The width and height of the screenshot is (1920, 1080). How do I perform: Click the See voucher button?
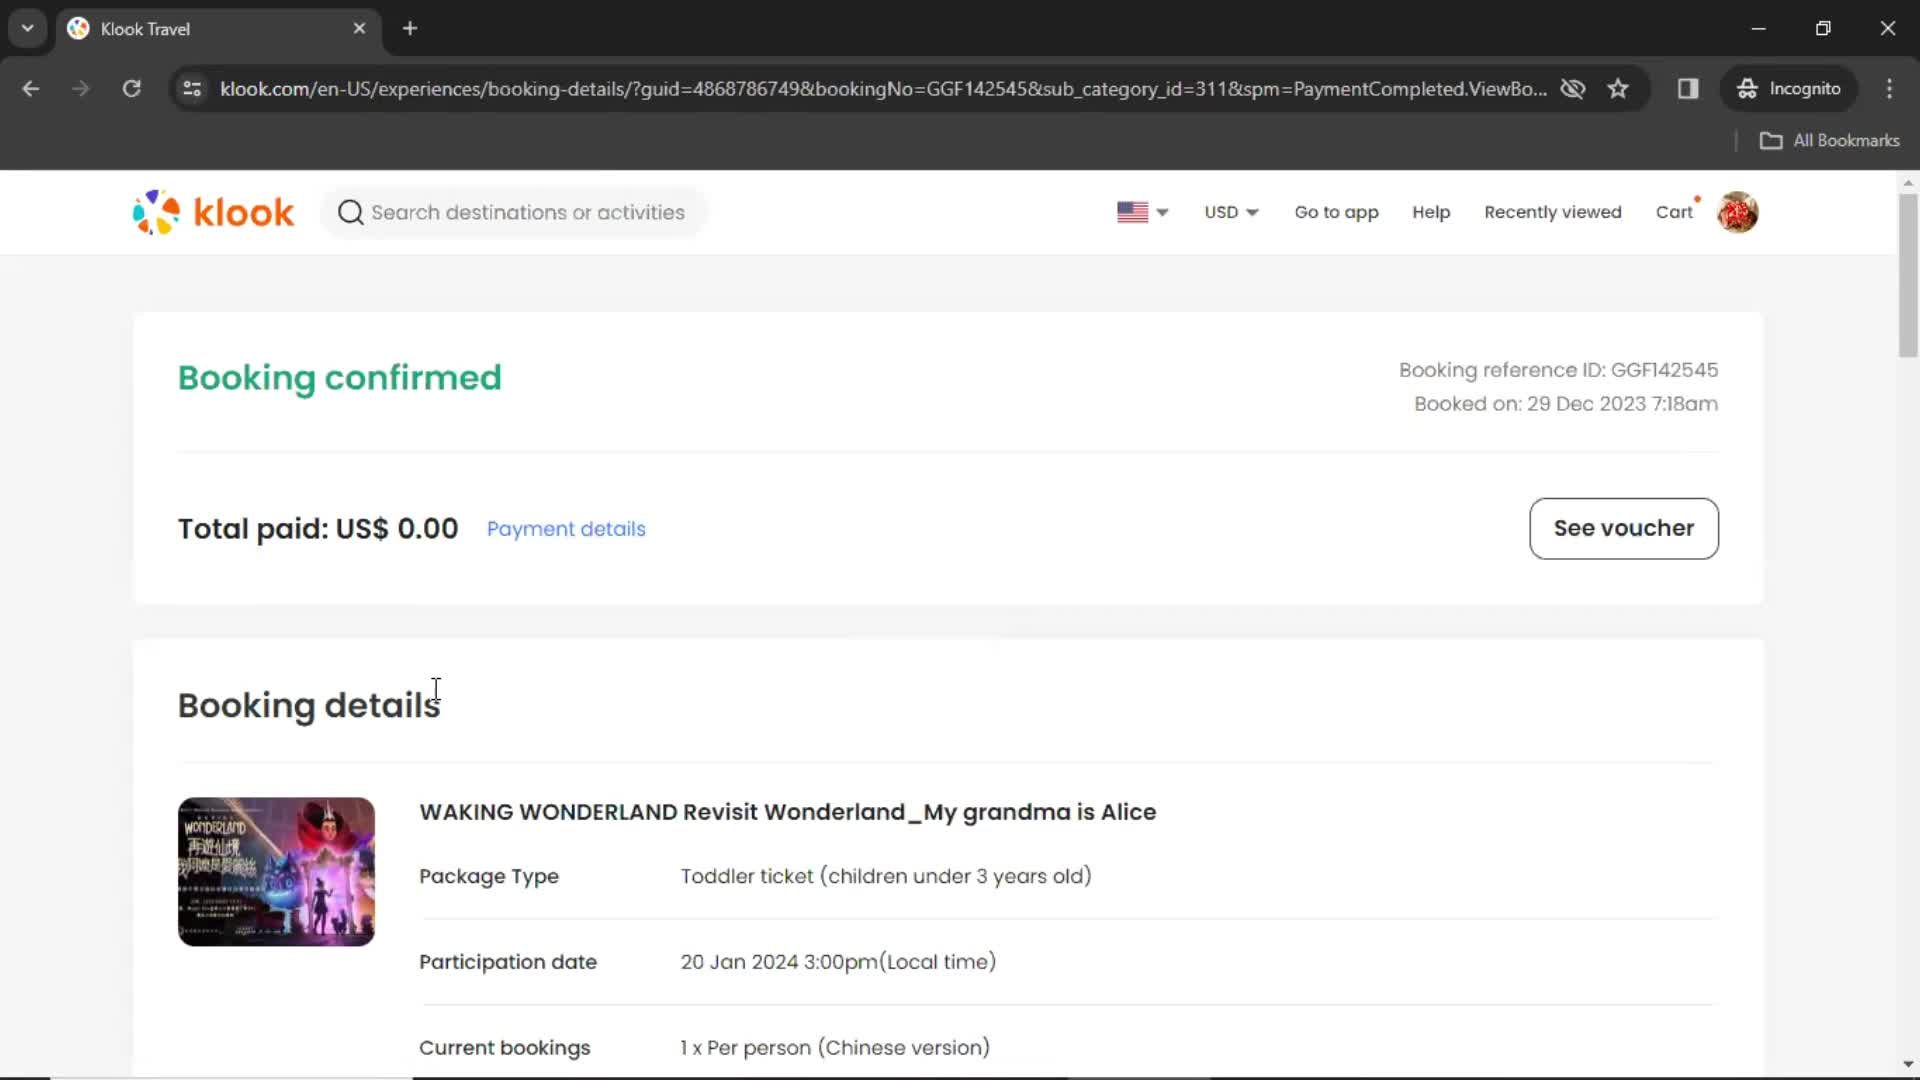pyautogui.click(x=1625, y=529)
